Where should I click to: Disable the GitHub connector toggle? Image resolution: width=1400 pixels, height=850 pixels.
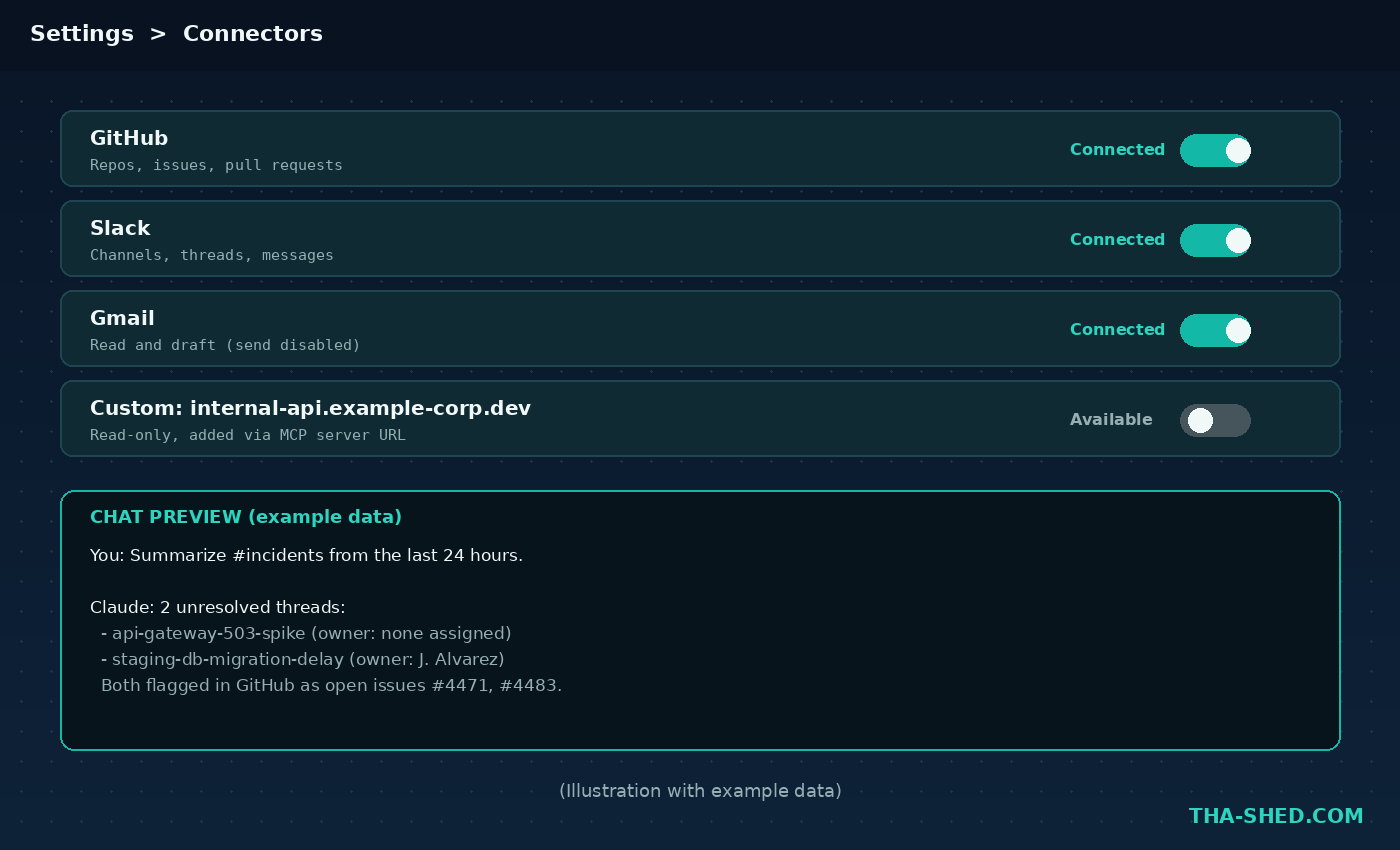pyautogui.click(x=1215, y=150)
